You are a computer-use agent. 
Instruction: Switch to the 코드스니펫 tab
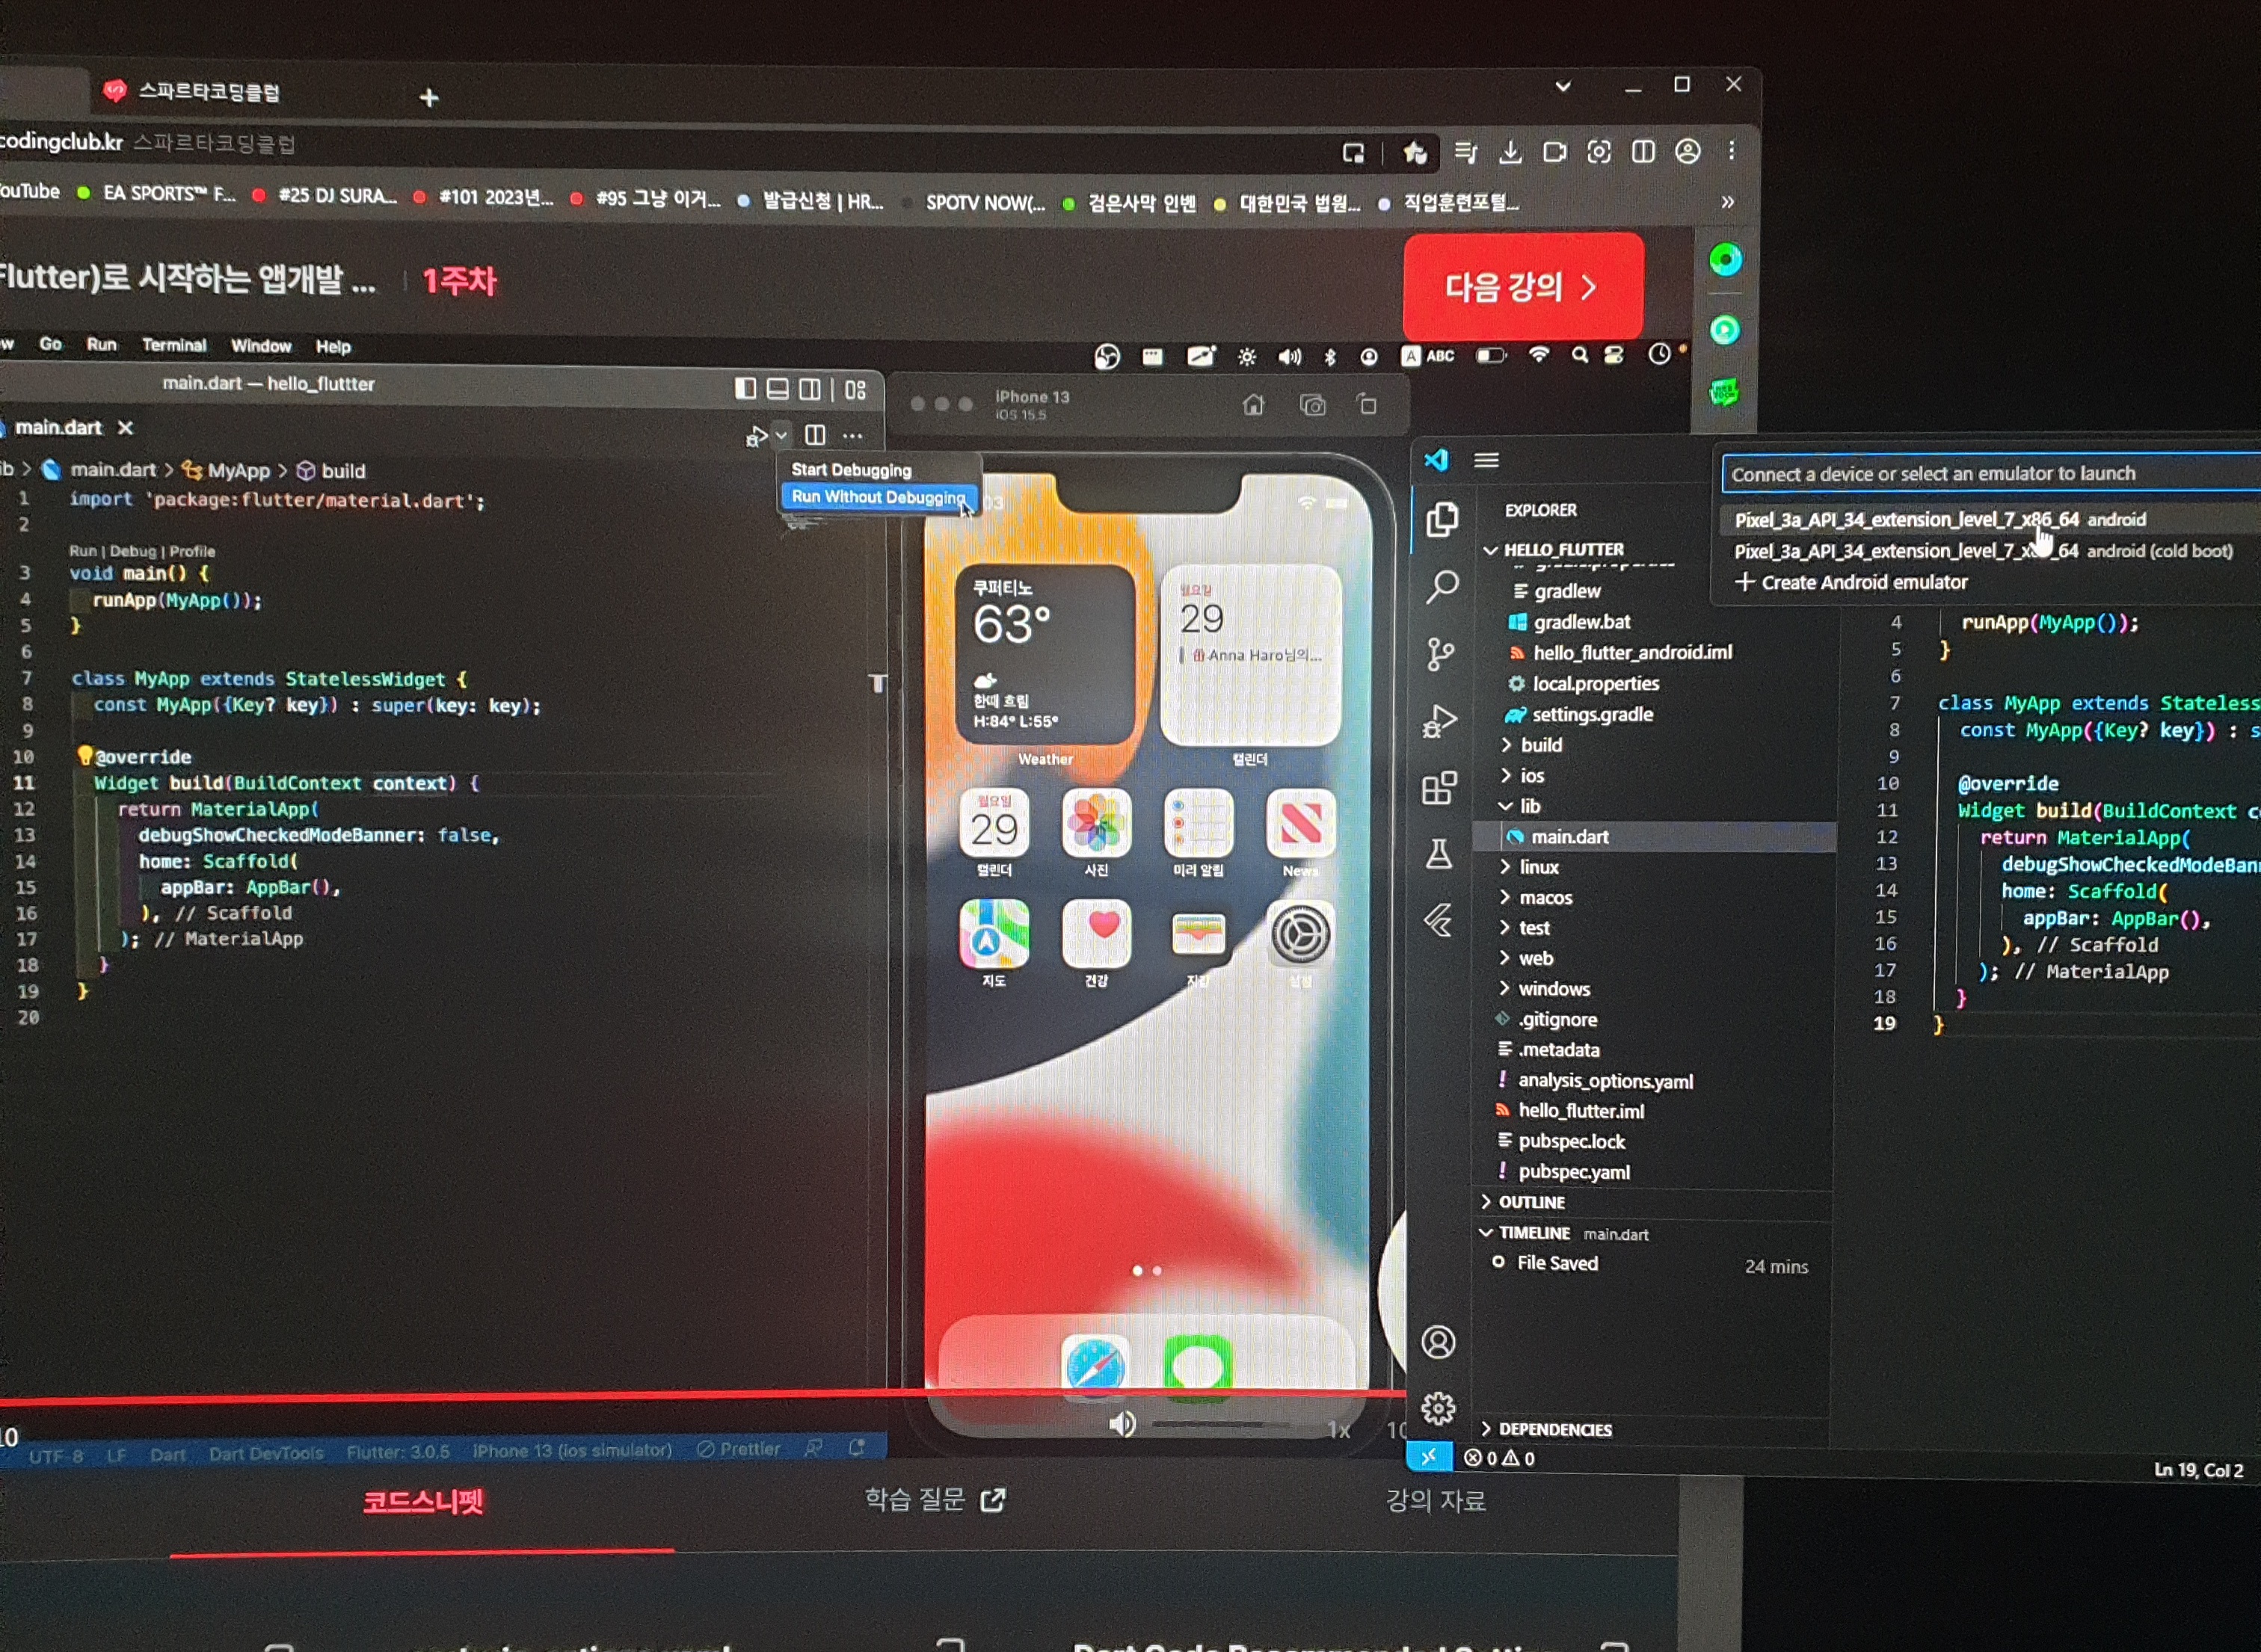click(423, 1501)
